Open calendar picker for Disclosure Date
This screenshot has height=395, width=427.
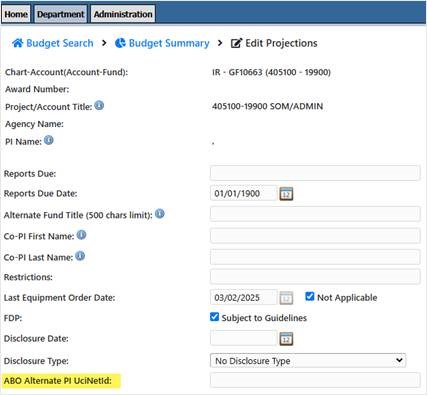click(x=286, y=339)
